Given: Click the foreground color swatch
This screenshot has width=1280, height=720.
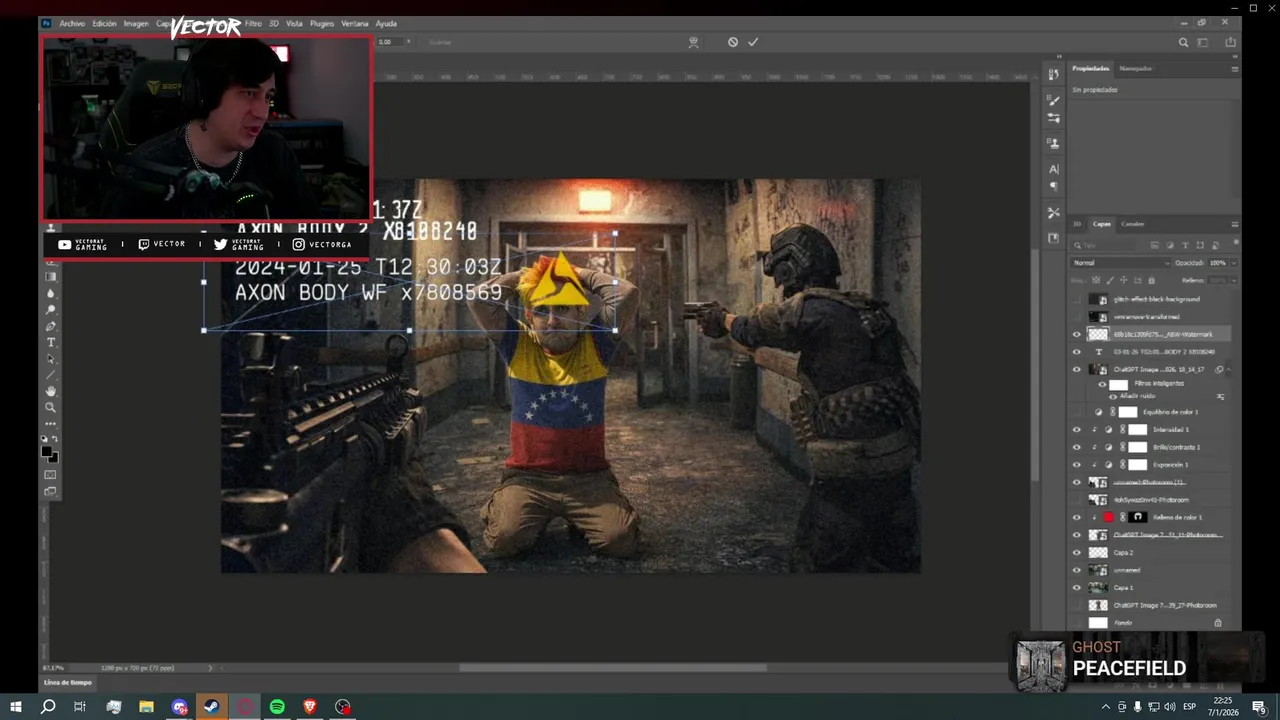Looking at the screenshot, I should pos(47,452).
